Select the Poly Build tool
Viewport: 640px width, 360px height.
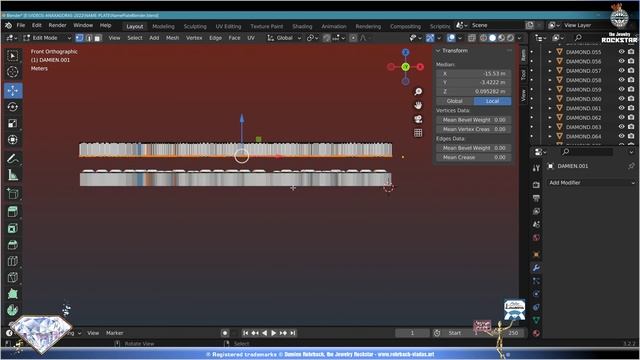click(x=13, y=294)
